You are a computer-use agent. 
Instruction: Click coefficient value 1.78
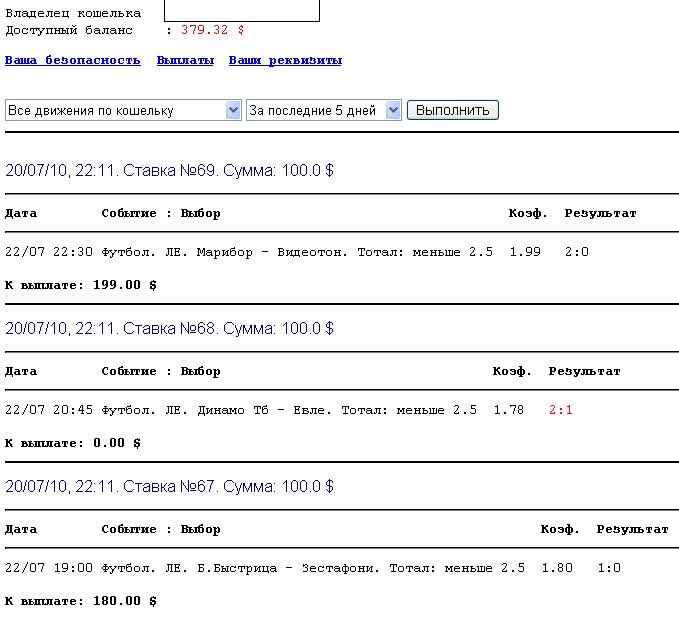(x=509, y=410)
